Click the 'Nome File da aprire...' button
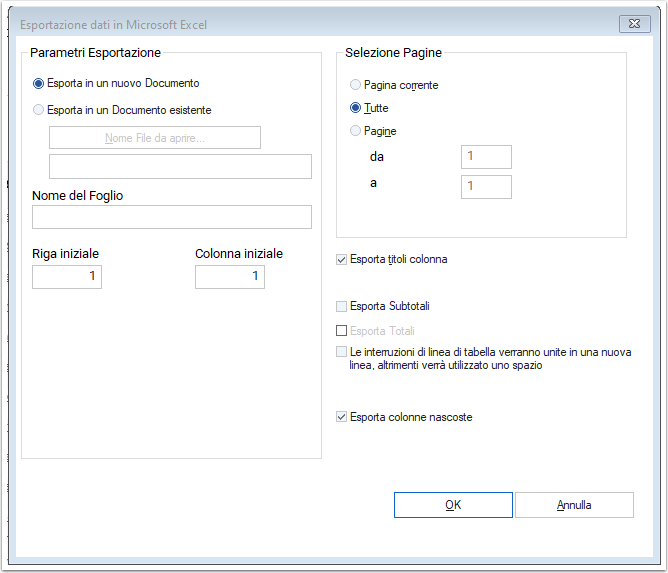 pyautogui.click(x=155, y=138)
